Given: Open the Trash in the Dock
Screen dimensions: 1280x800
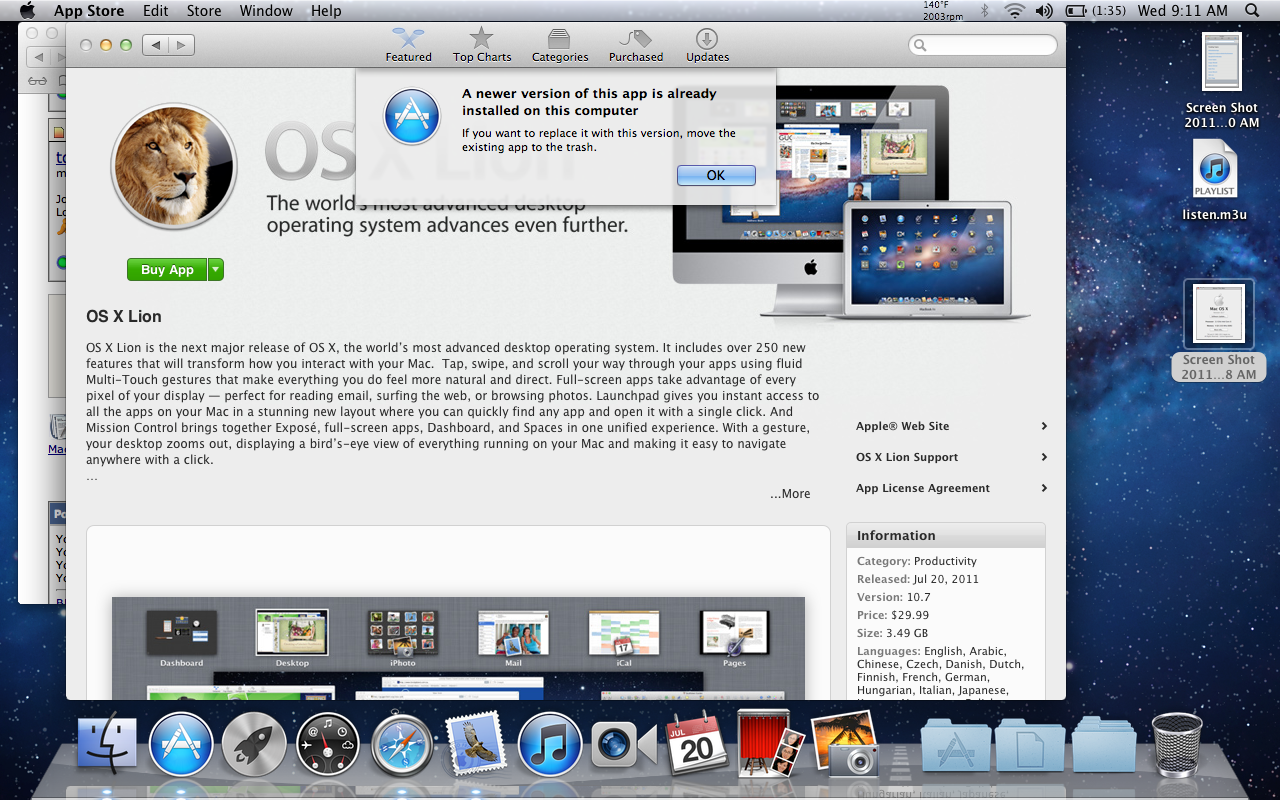Looking at the screenshot, I should (1177, 745).
